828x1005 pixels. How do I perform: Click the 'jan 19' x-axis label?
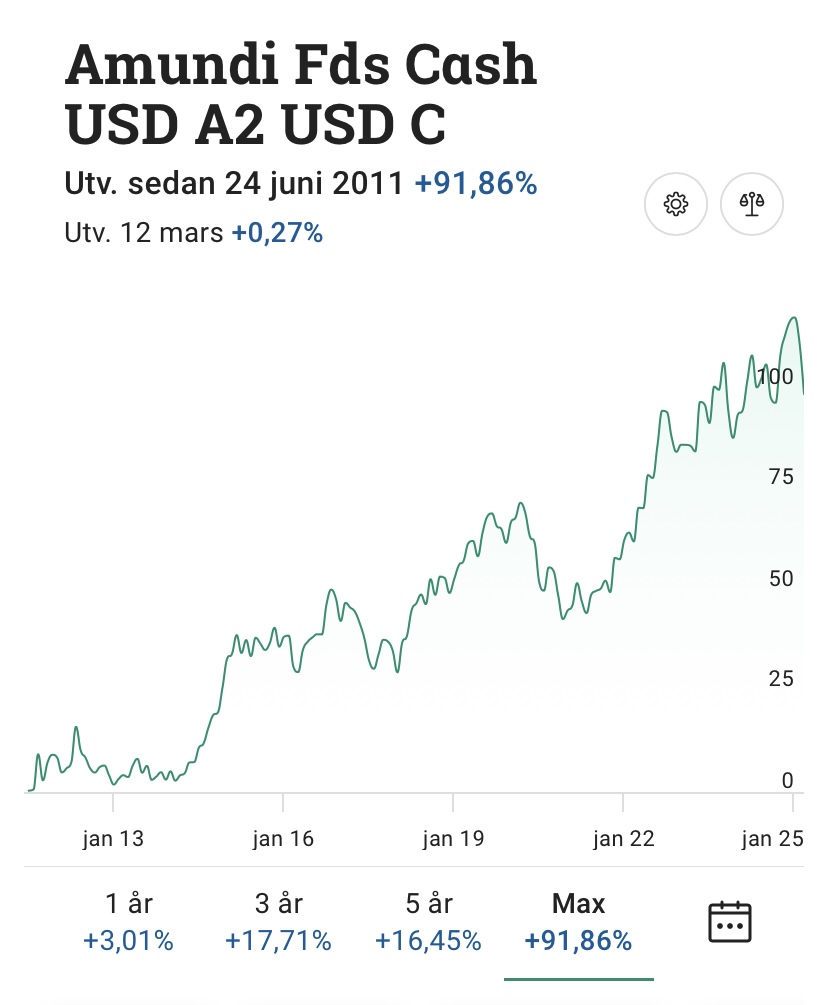[x=453, y=838]
